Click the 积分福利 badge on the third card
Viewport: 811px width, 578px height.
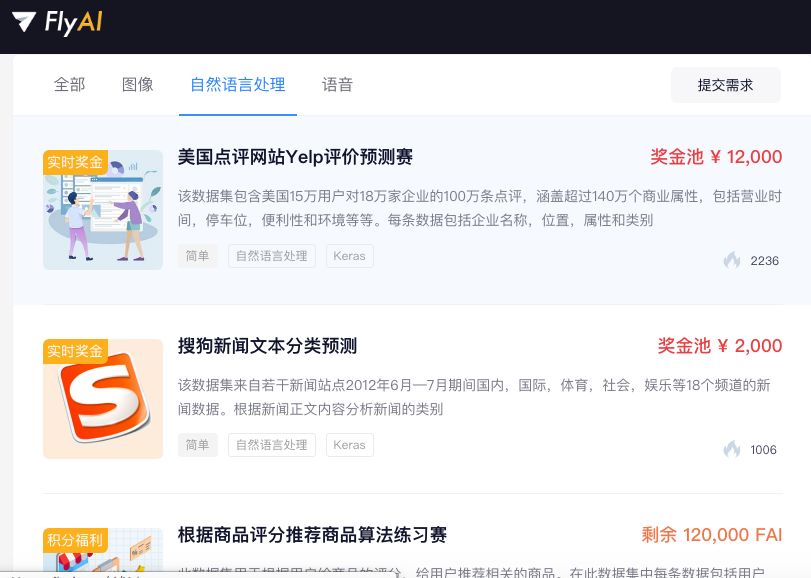(x=76, y=541)
